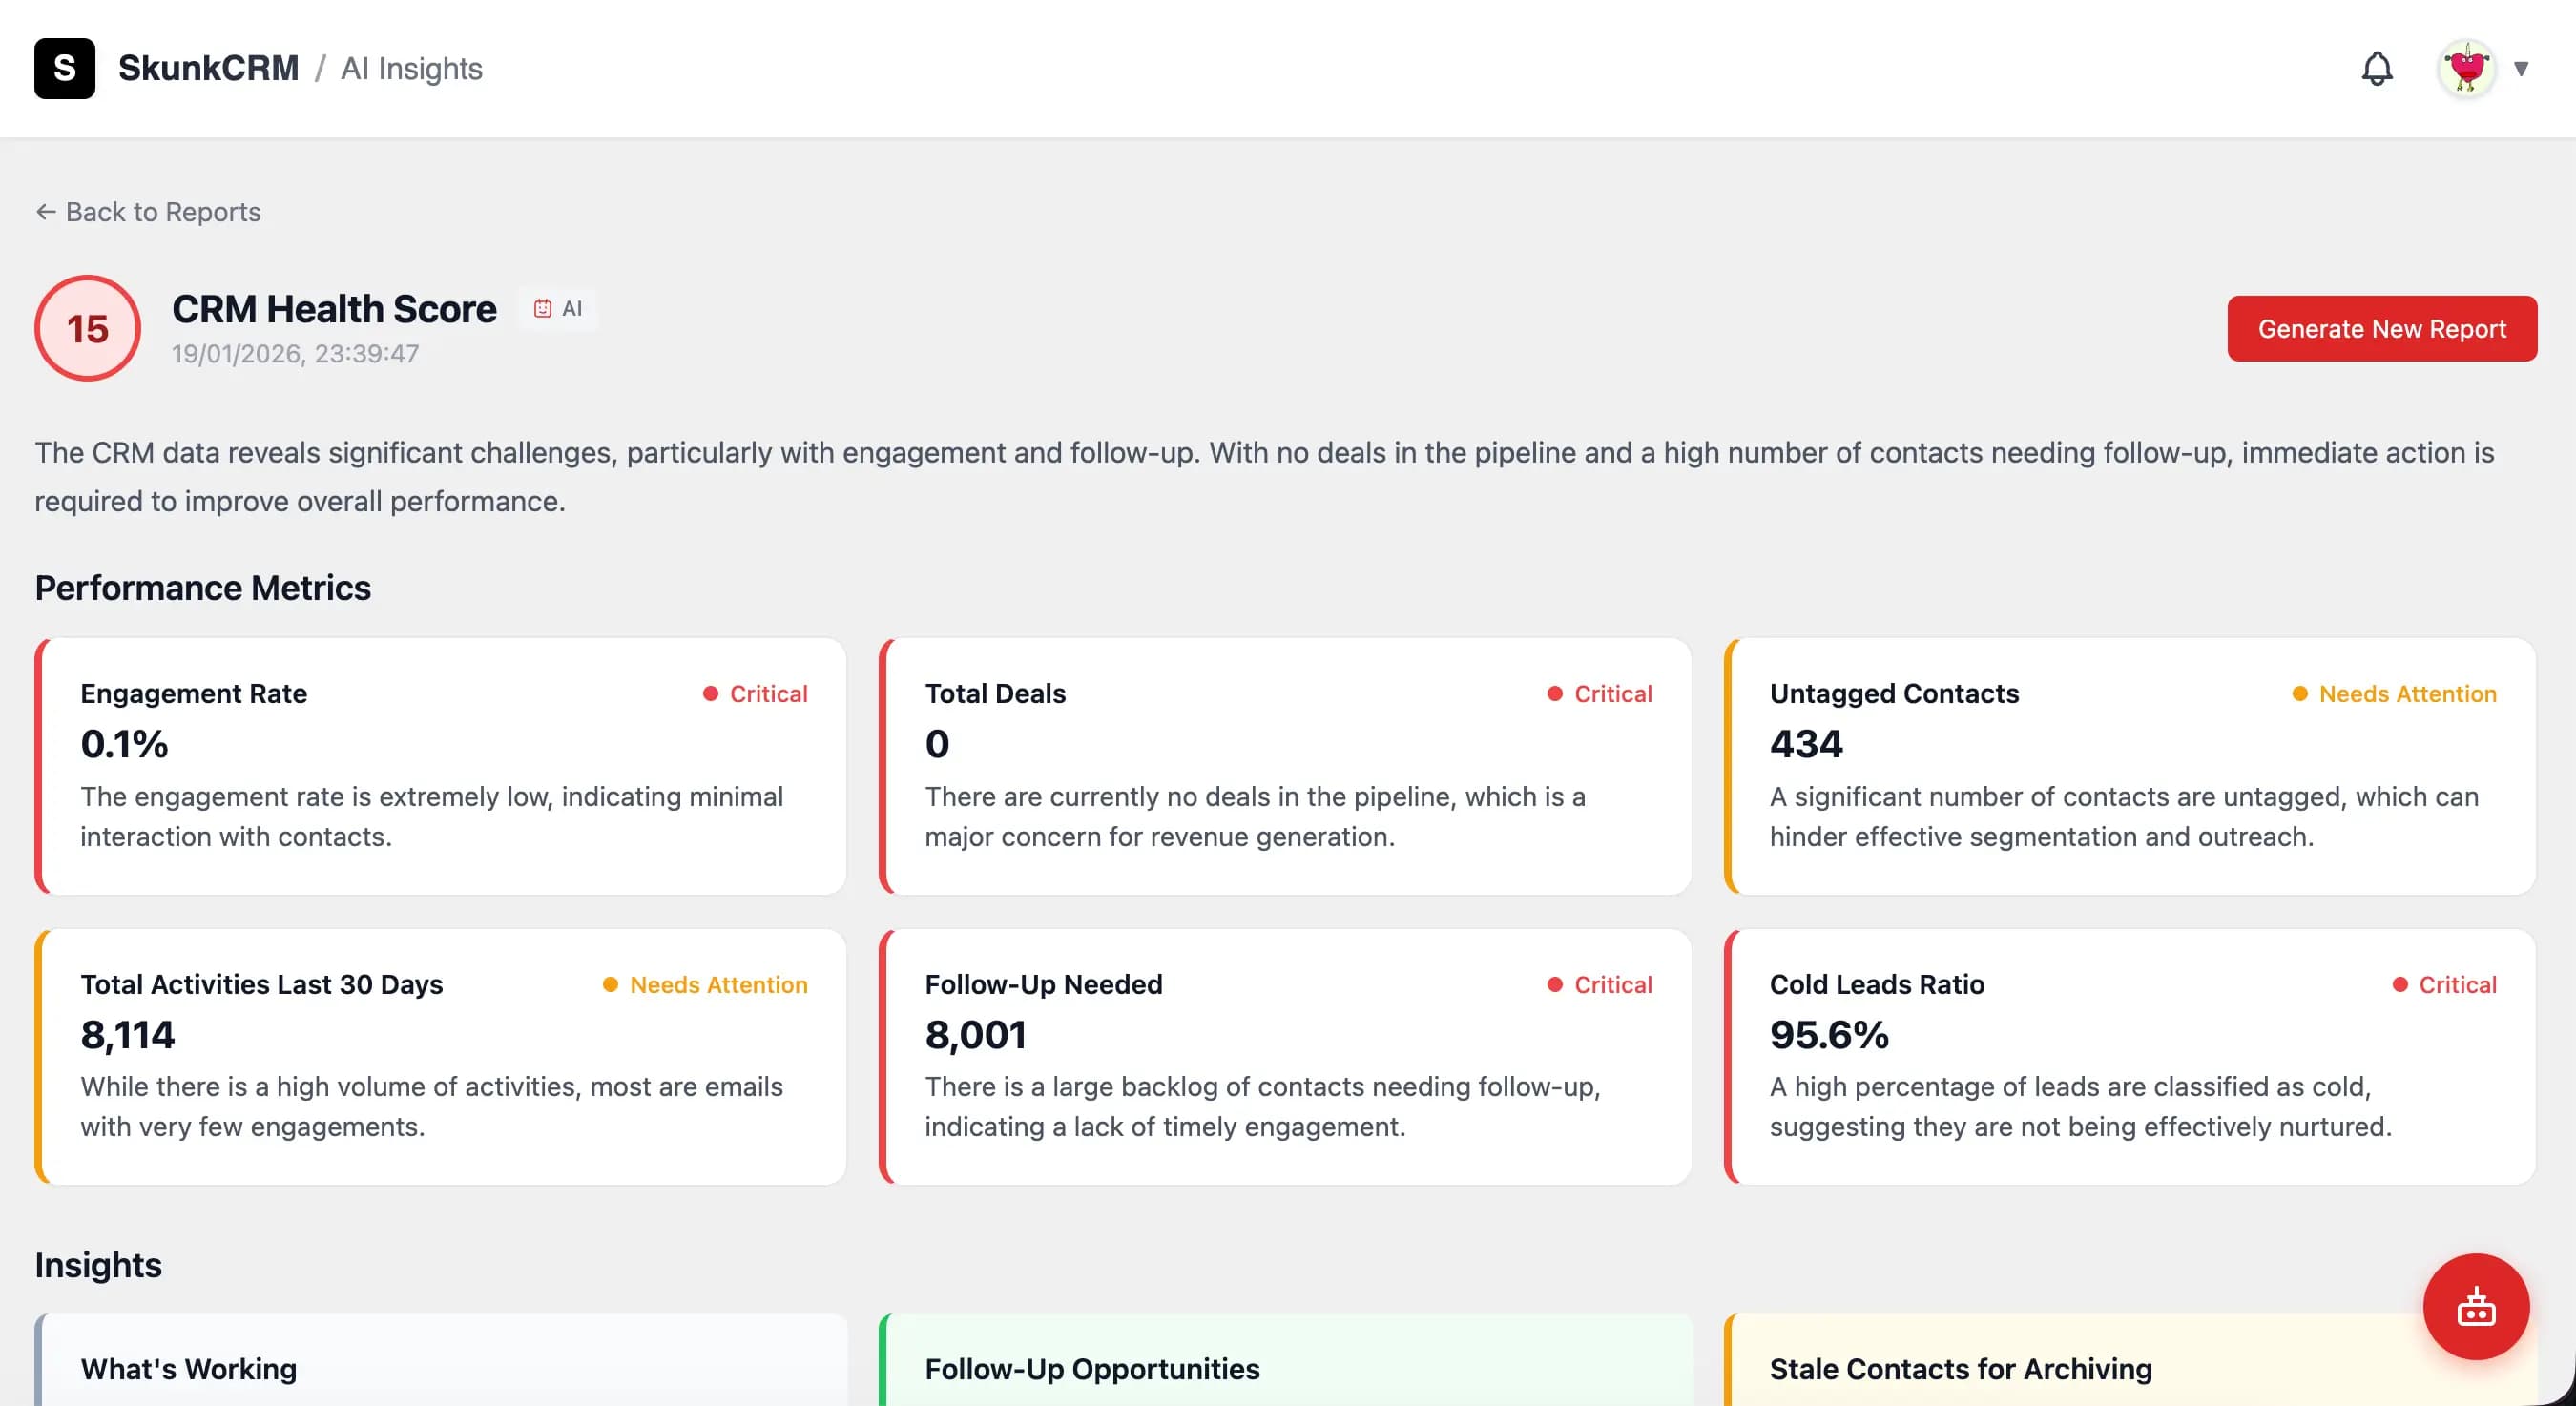
Task: Click the Critical indicator on Cold Leads Ratio
Action: point(2400,984)
